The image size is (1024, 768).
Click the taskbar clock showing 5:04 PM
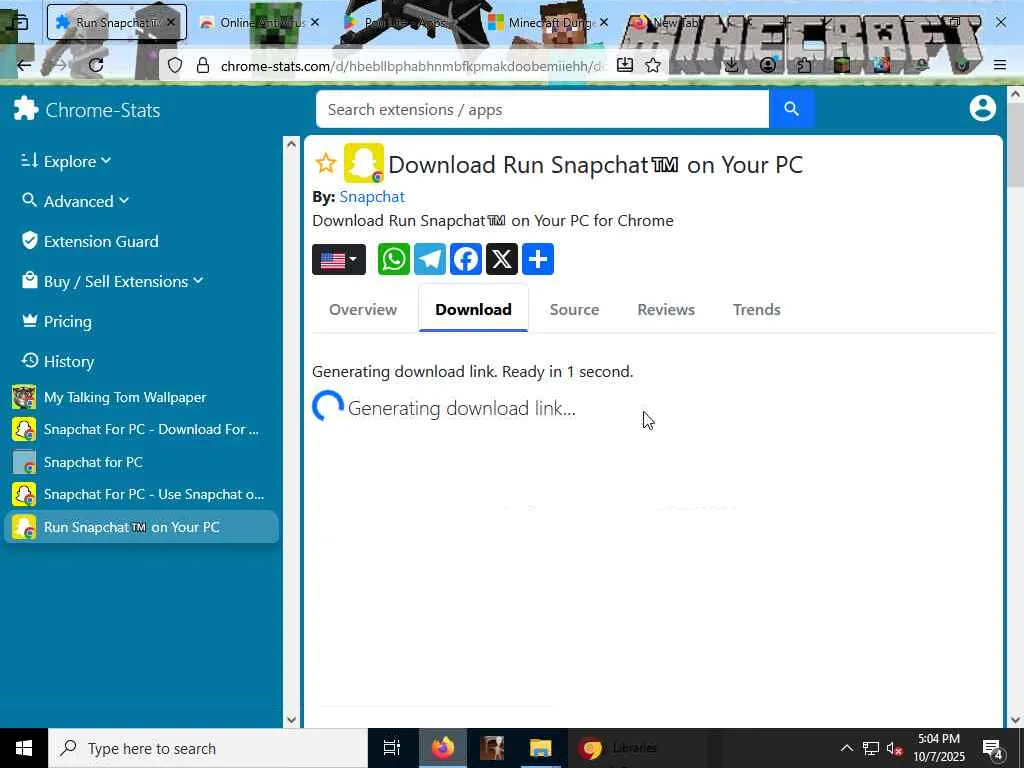(938, 748)
